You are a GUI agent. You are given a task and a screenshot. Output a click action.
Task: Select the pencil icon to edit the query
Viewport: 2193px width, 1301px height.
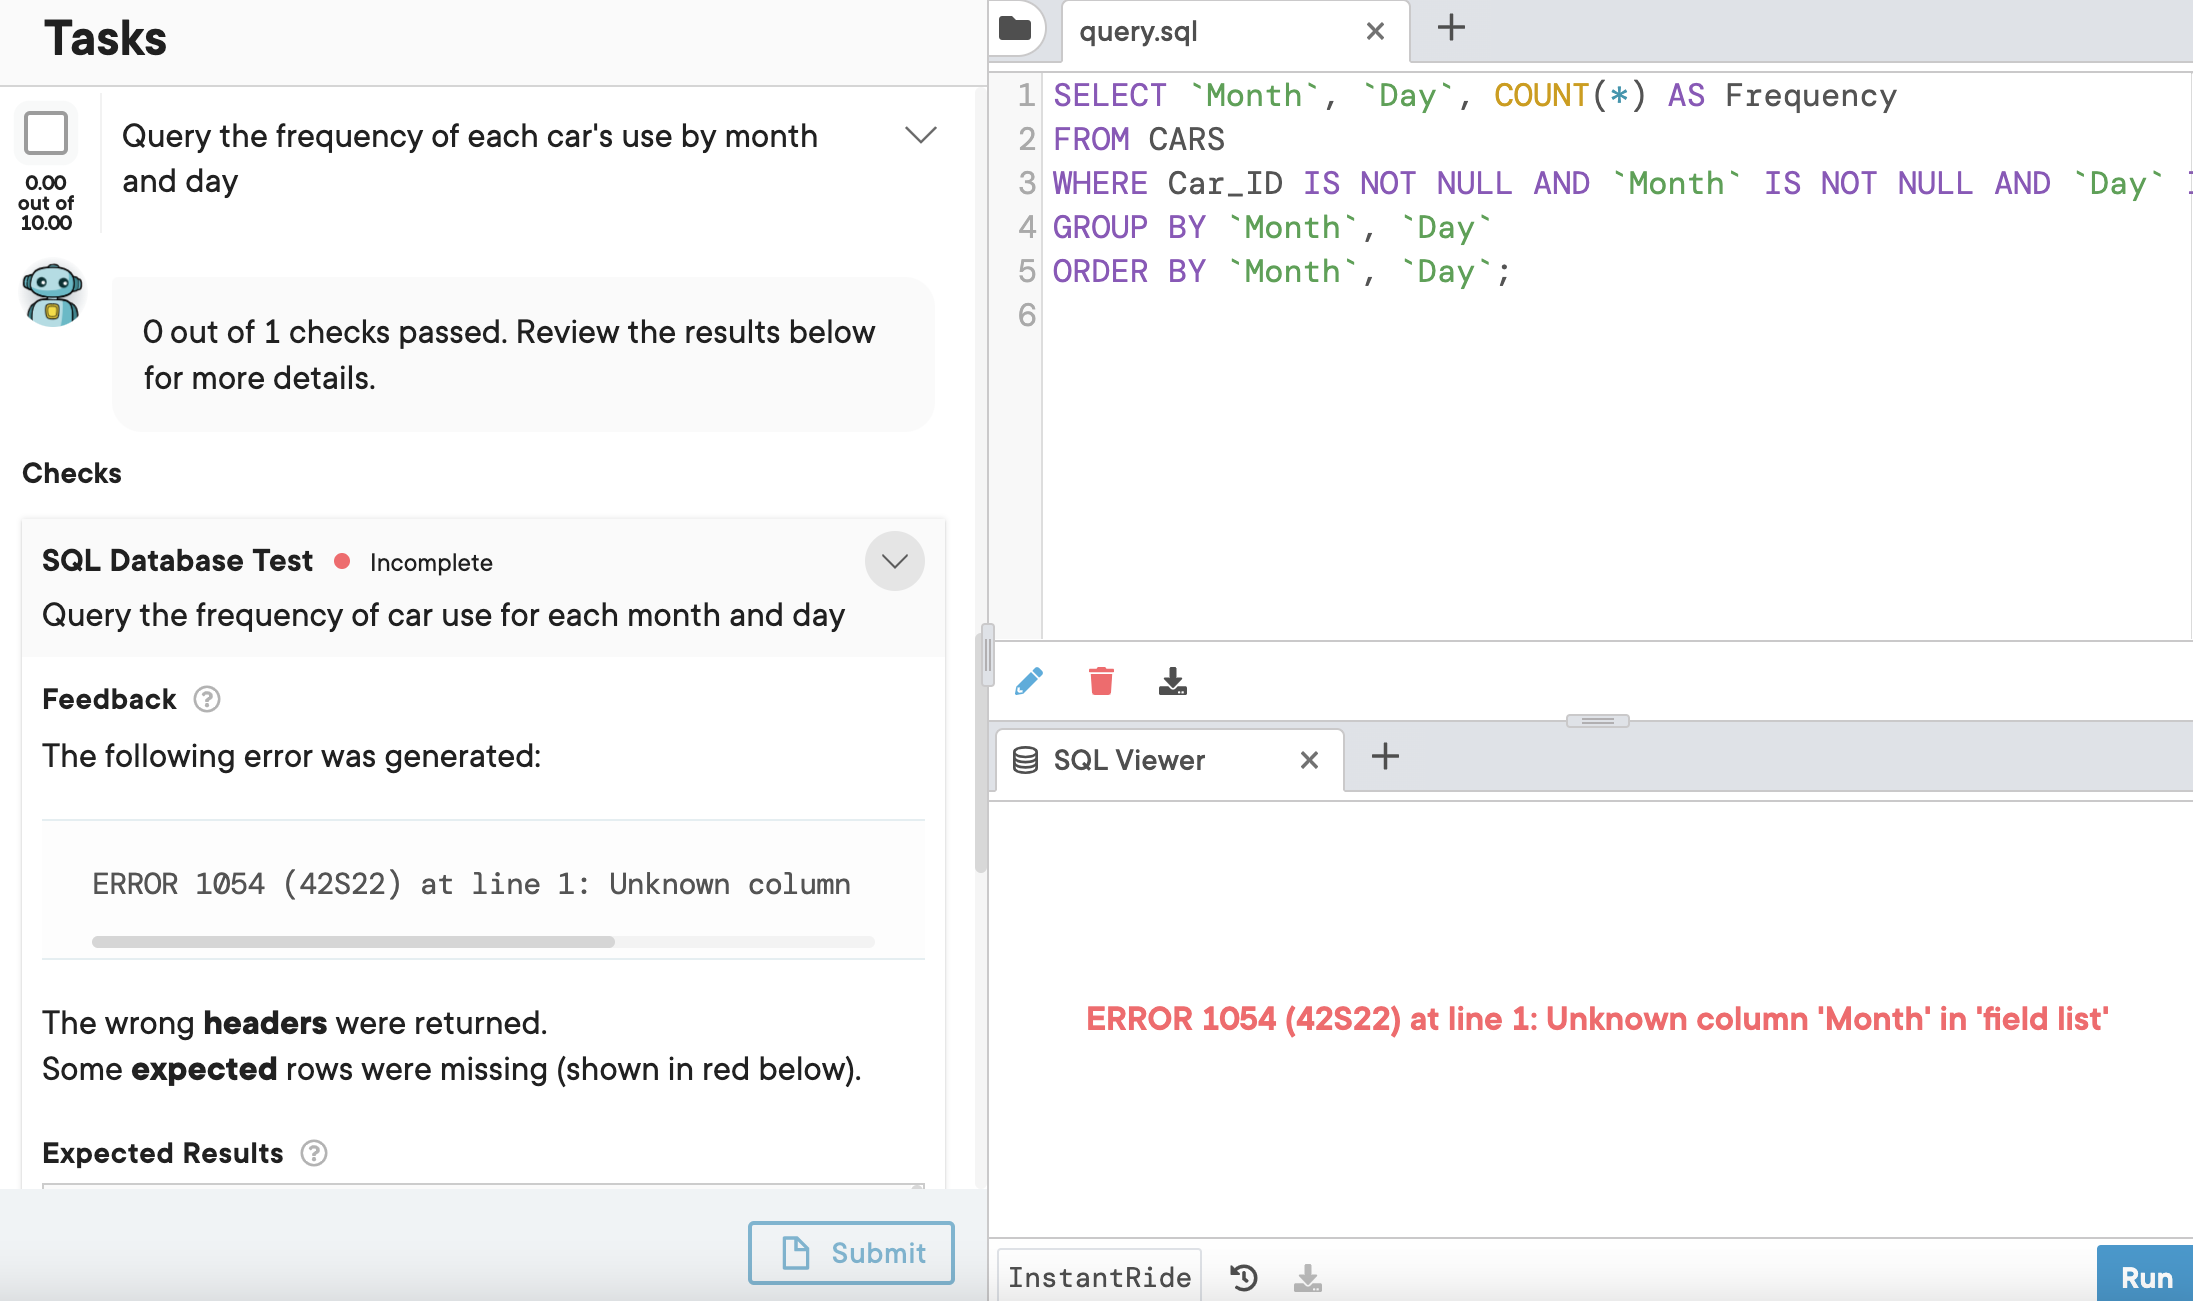coord(1029,681)
